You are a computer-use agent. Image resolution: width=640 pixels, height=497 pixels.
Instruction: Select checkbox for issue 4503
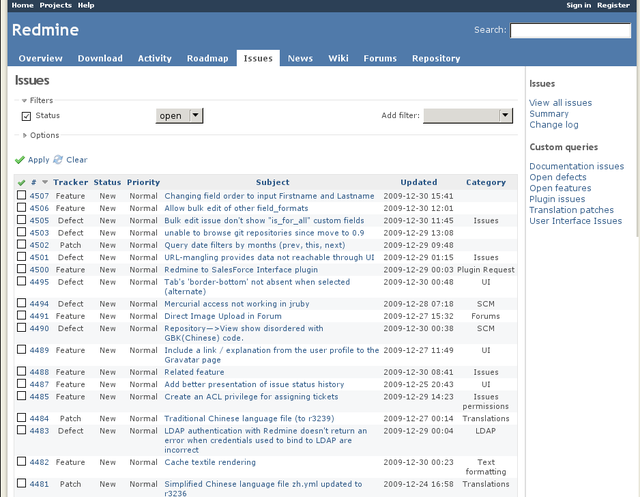[21, 232]
